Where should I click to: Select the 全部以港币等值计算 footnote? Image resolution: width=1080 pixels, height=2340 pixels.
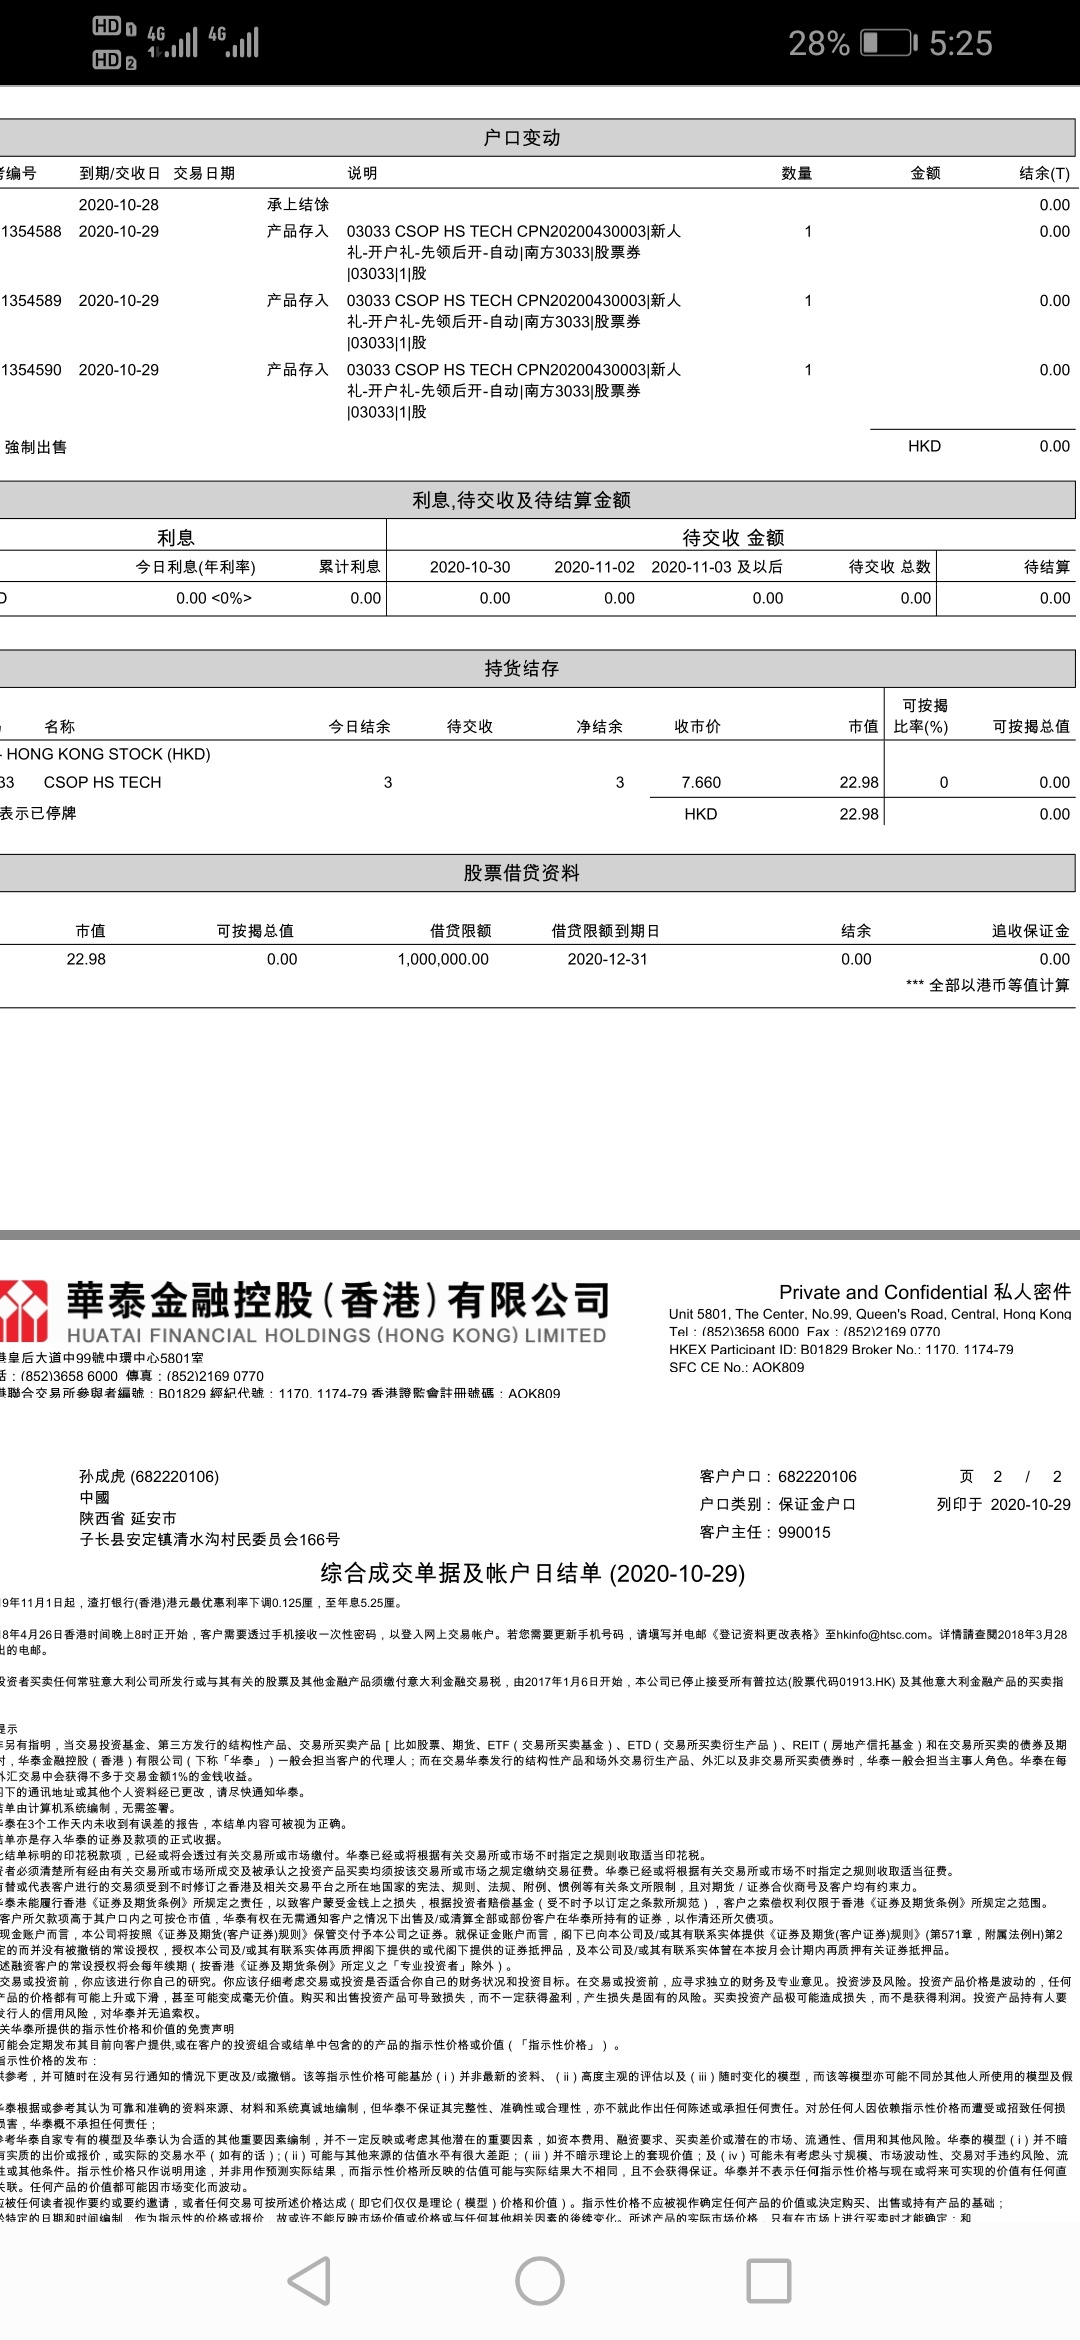[x=987, y=985]
